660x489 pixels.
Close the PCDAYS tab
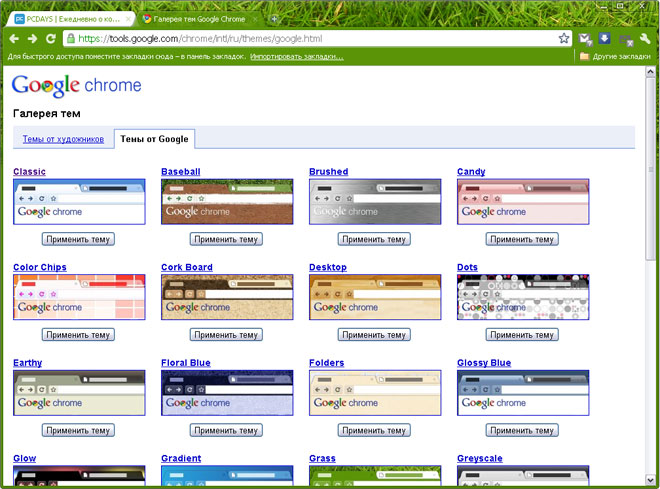click(128, 19)
